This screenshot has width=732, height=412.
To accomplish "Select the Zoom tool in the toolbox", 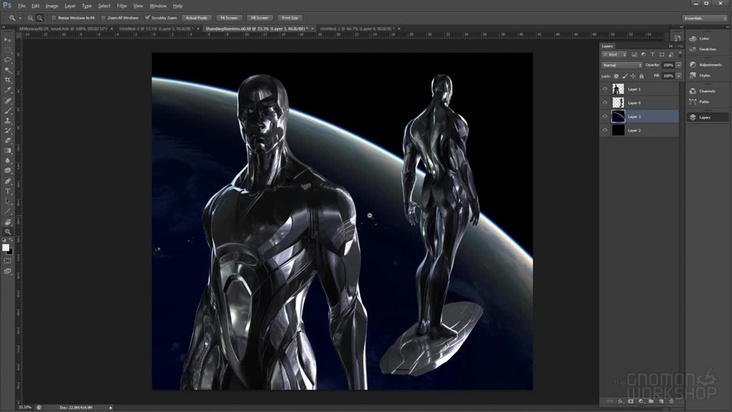I will pos(7,231).
